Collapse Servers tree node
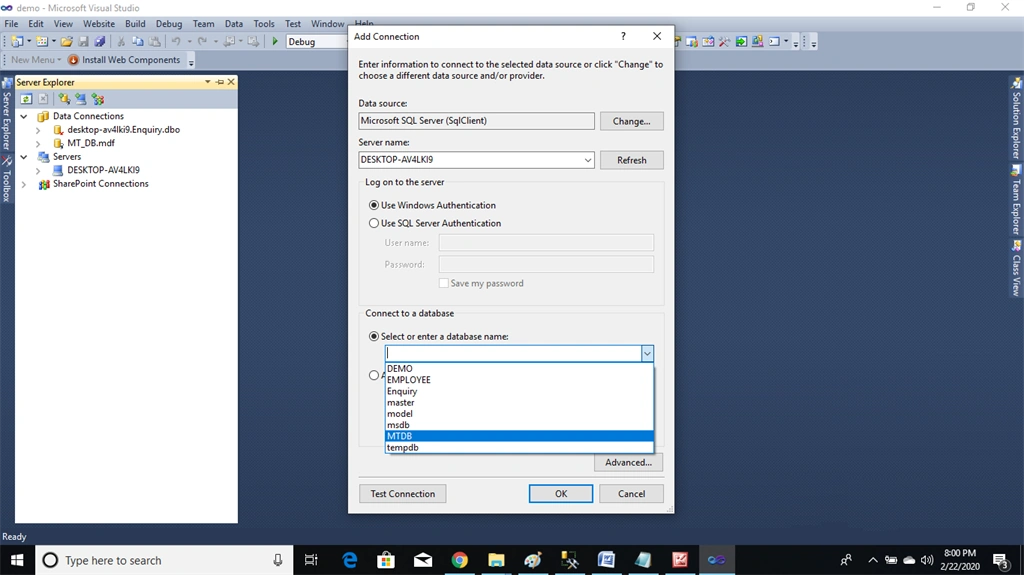This screenshot has width=1024, height=575. click(24, 157)
